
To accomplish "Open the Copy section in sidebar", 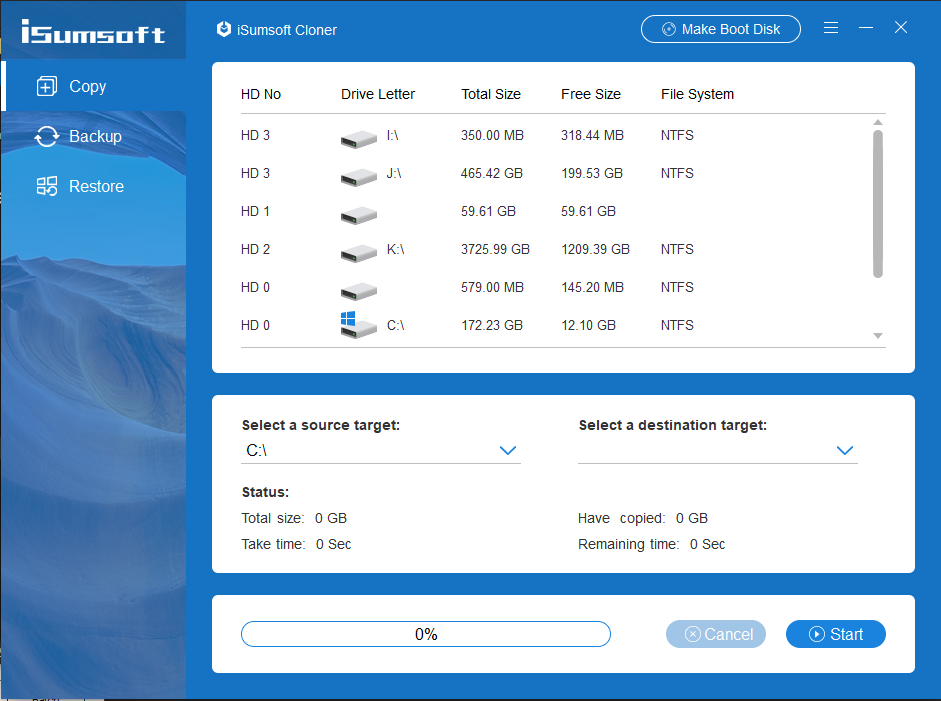I will coord(94,86).
